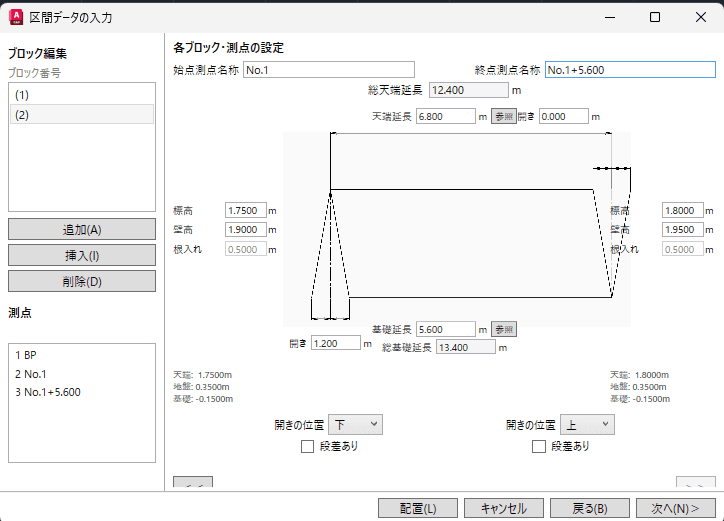This screenshot has width=724, height=521.
Task: Click the 挿入(I) insert button
Action: [82, 255]
